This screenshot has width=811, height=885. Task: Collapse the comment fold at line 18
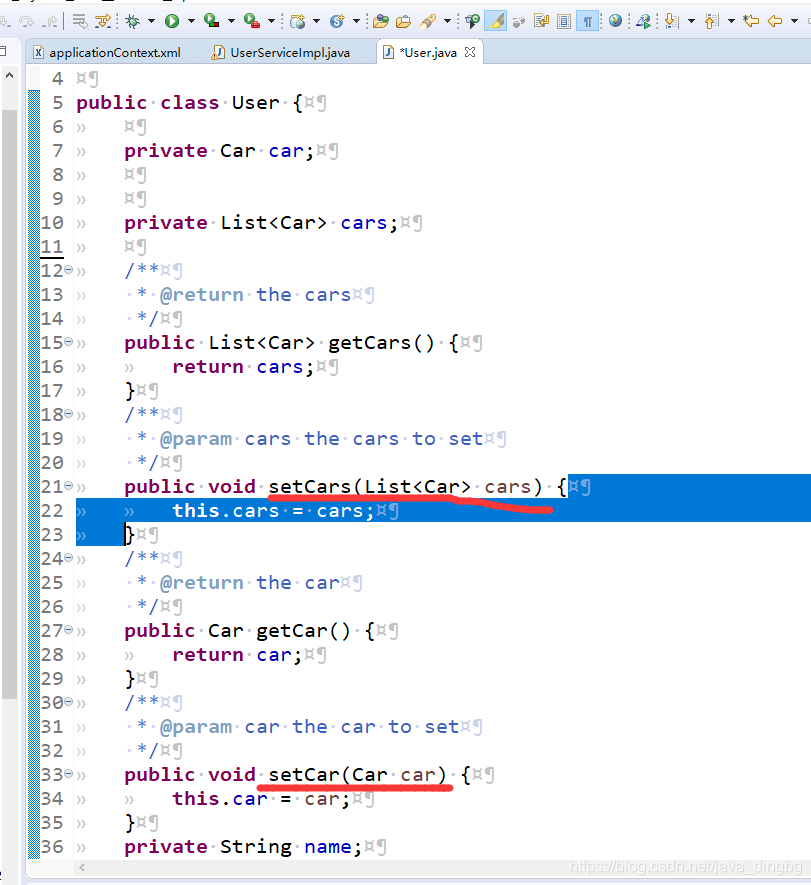[x=68, y=414]
